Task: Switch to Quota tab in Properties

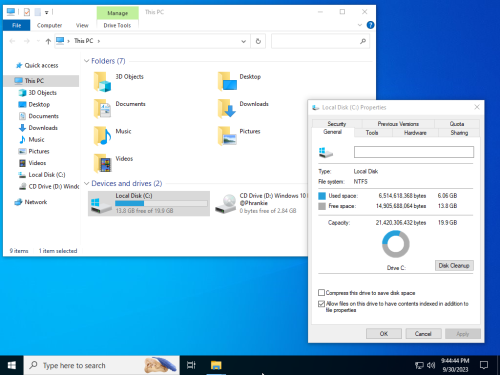Action: coord(457,124)
